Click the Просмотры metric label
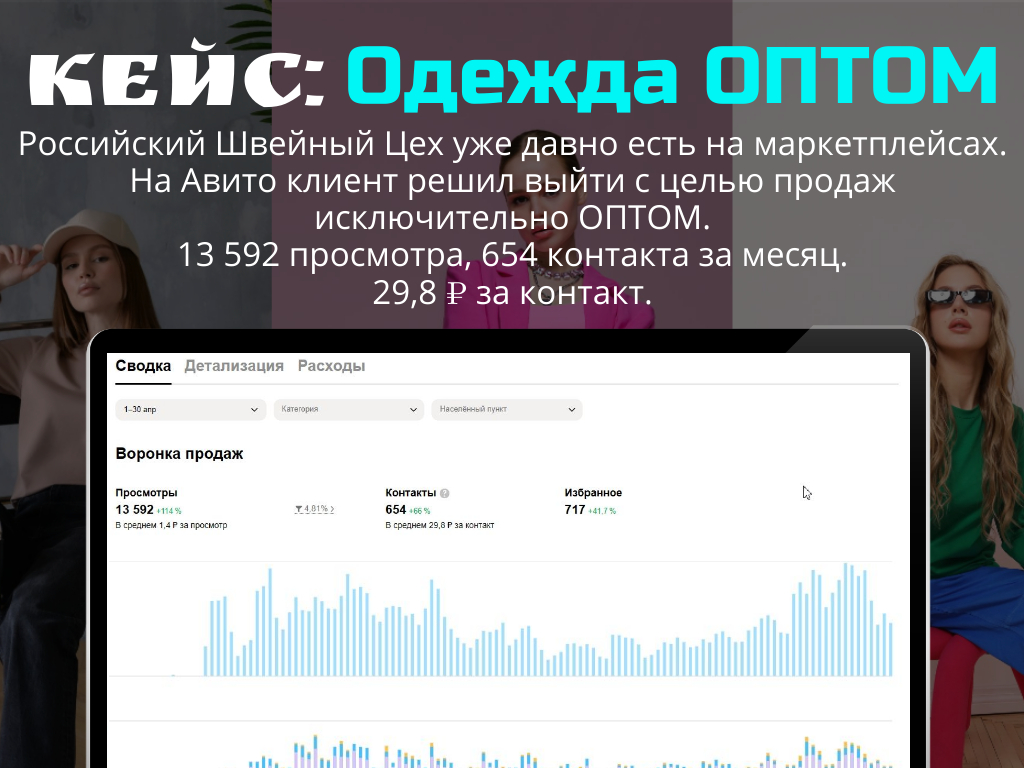 tap(146, 492)
